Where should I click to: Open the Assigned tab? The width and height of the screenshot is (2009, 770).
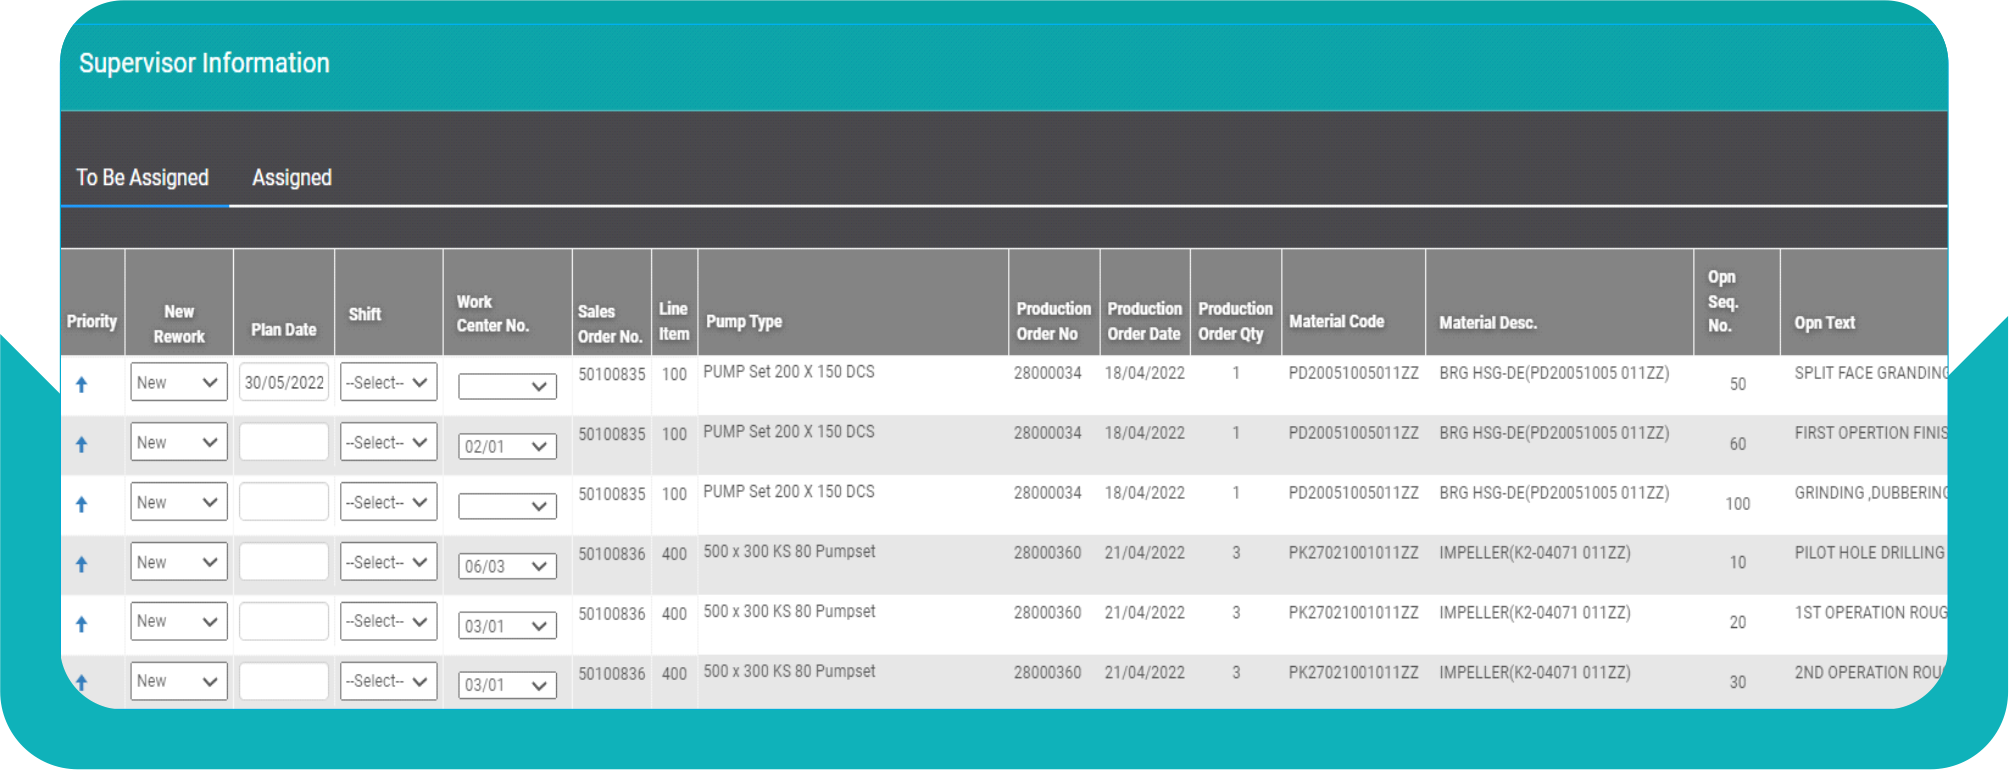pyautogui.click(x=292, y=178)
